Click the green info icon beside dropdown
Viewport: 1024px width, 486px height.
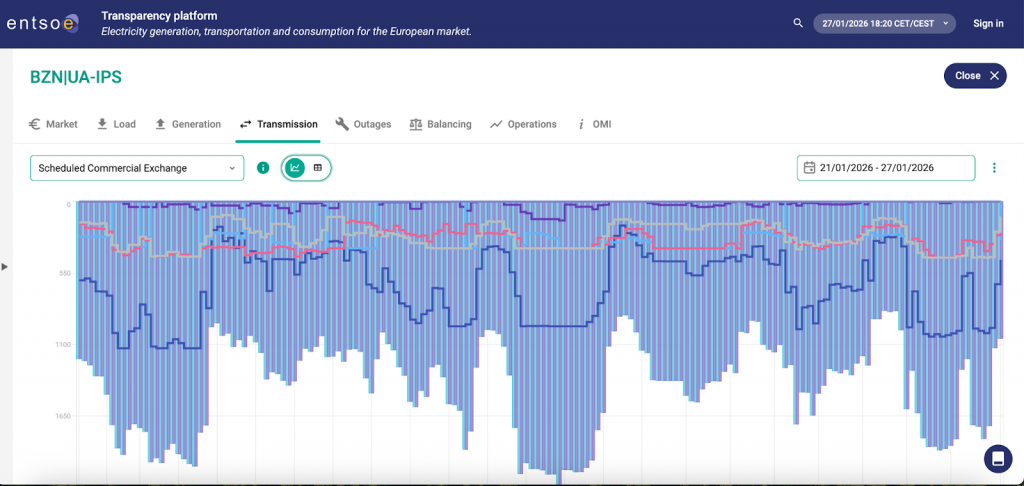pyautogui.click(x=263, y=168)
